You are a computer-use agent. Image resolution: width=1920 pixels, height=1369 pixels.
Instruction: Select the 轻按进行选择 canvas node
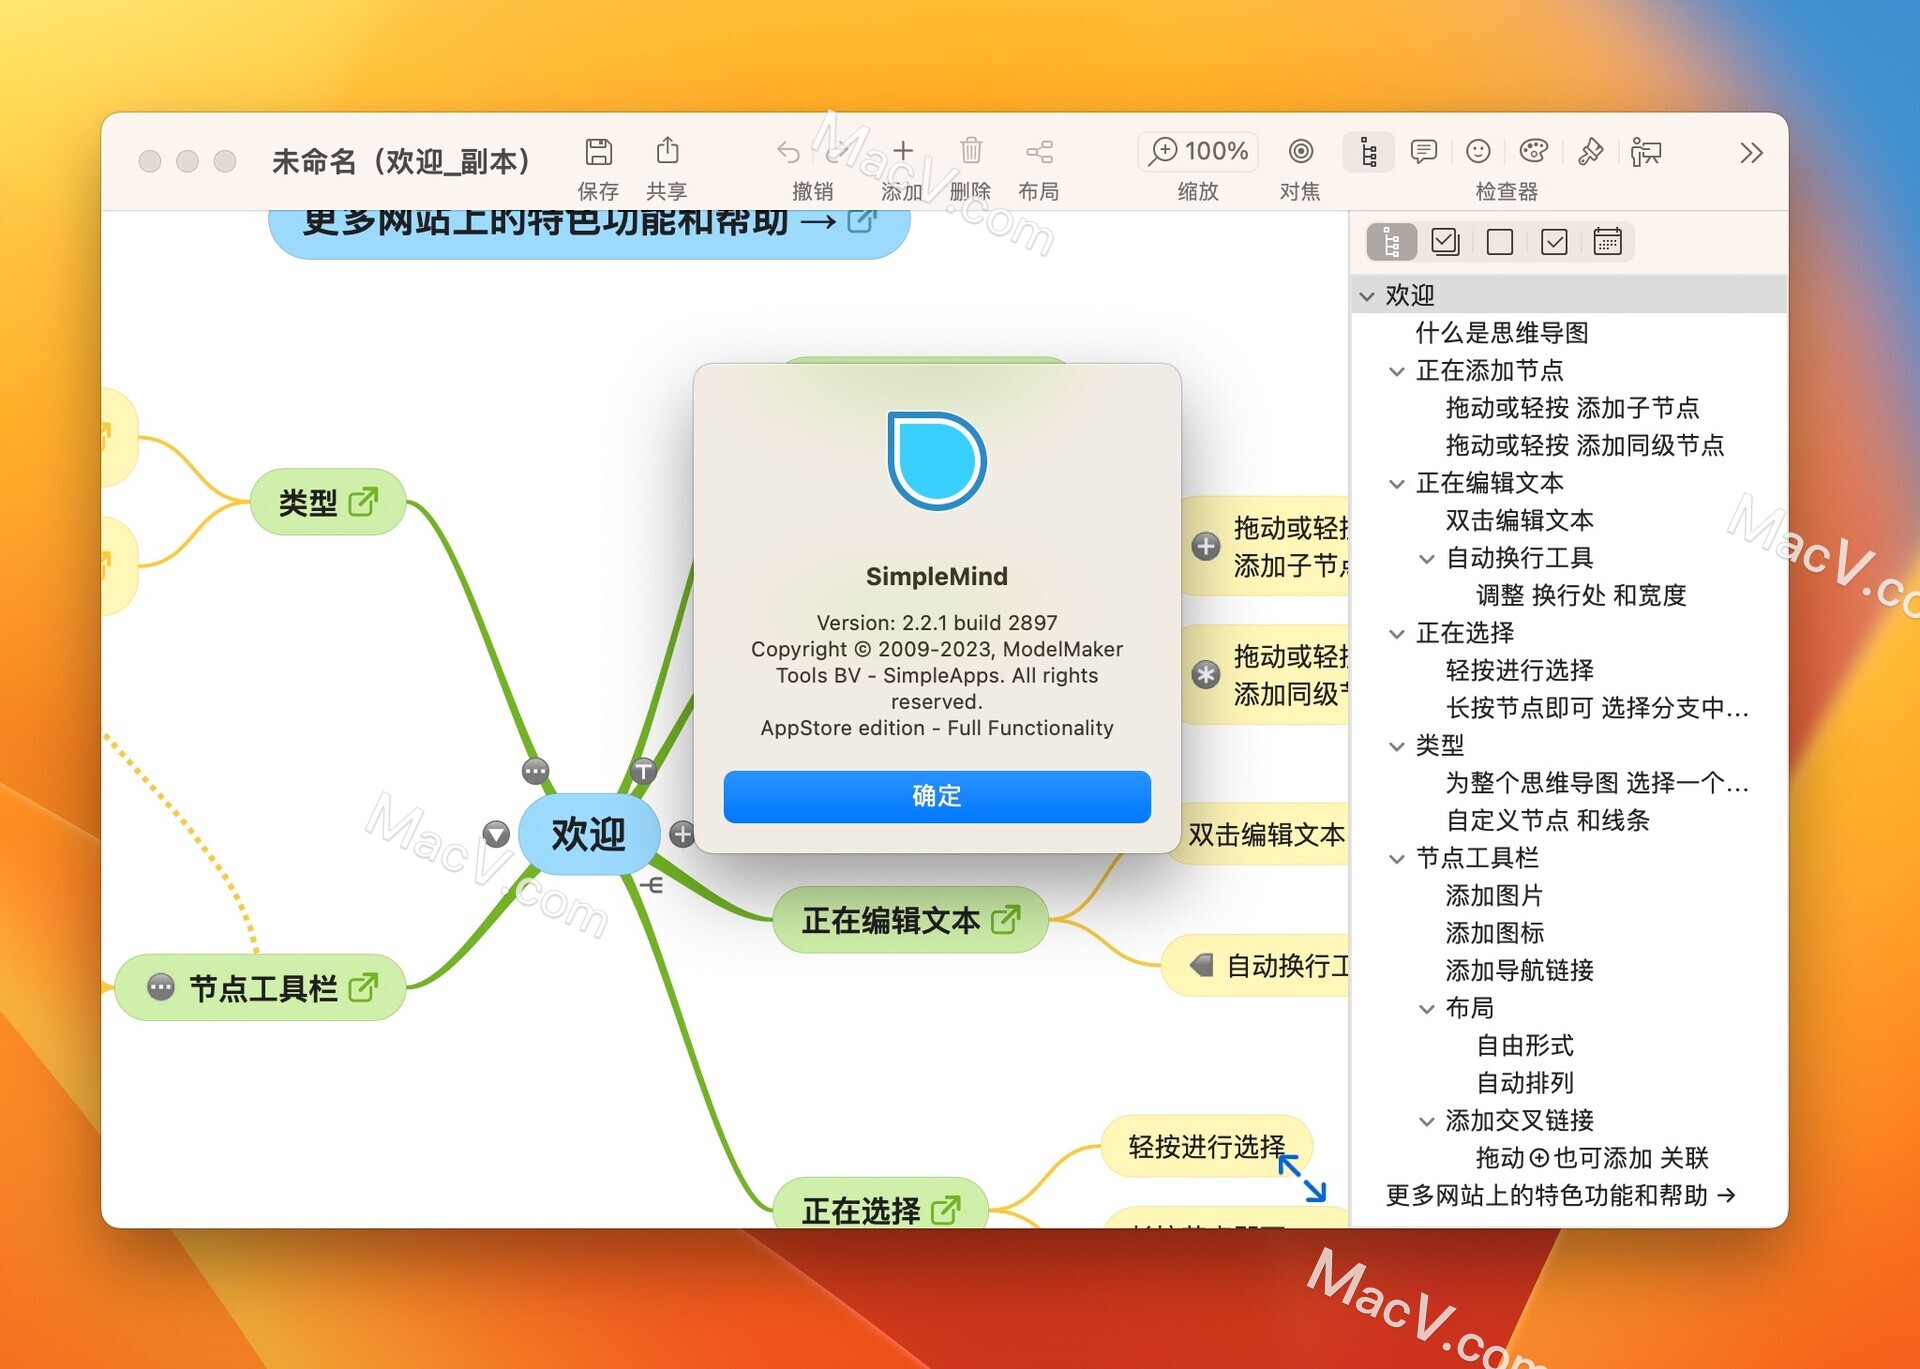click(x=1206, y=1147)
